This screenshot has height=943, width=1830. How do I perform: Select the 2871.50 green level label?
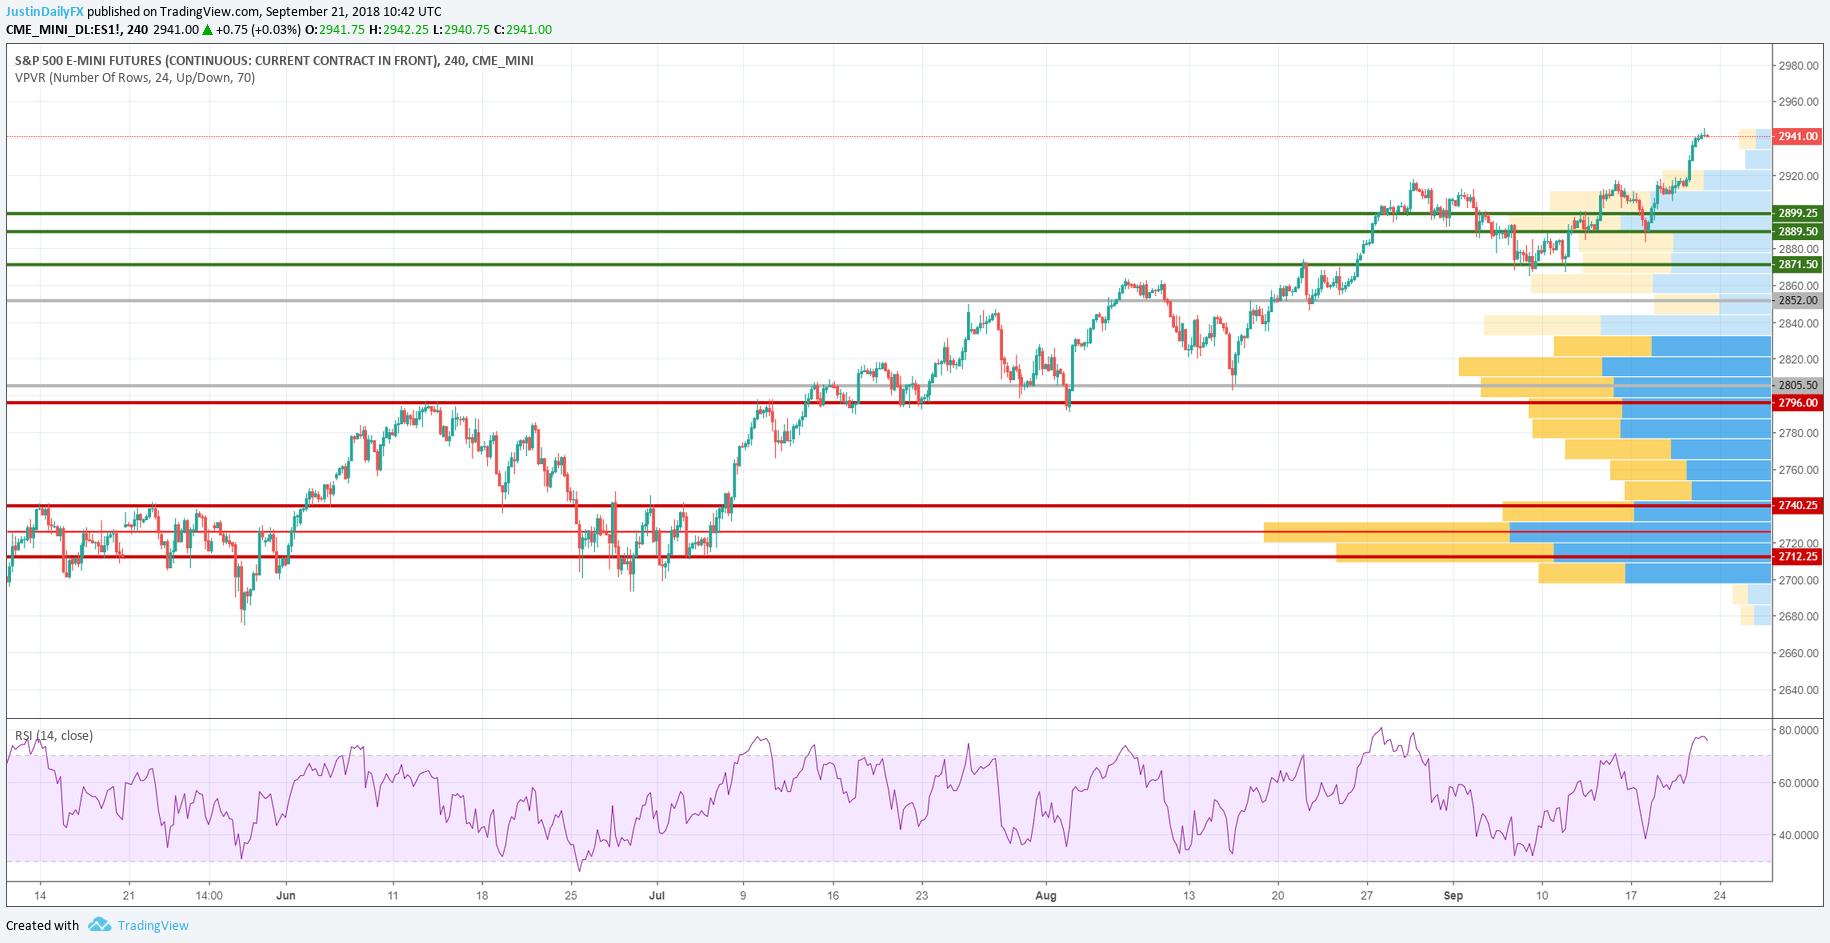[x=1797, y=265]
